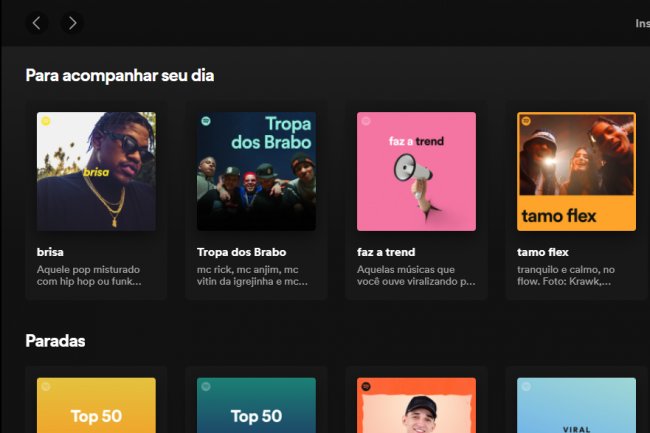Open the Paradas section heading

click(55, 341)
